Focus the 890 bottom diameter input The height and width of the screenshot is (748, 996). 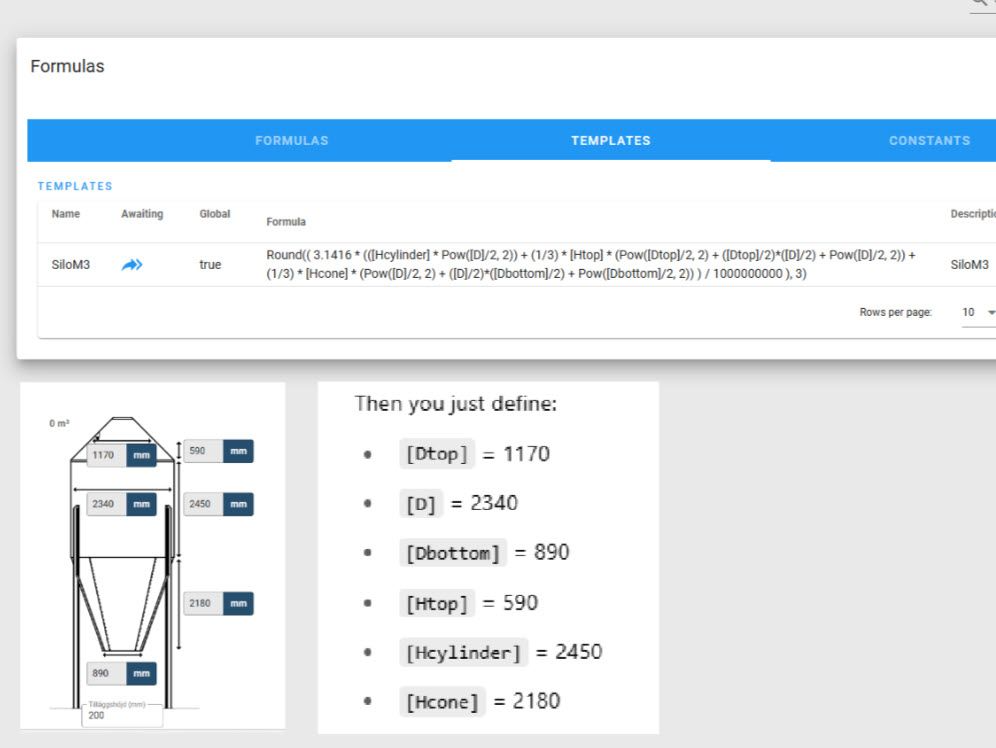click(x=106, y=674)
